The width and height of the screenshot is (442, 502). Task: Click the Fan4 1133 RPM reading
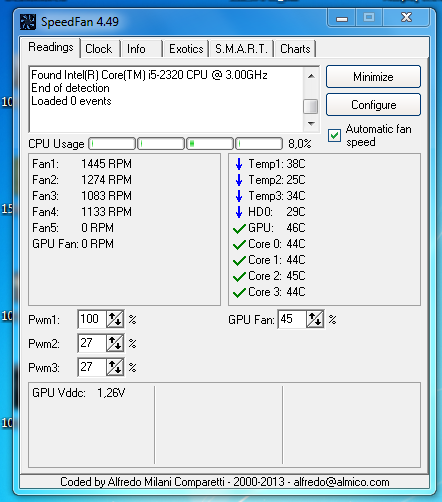pos(82,212)
